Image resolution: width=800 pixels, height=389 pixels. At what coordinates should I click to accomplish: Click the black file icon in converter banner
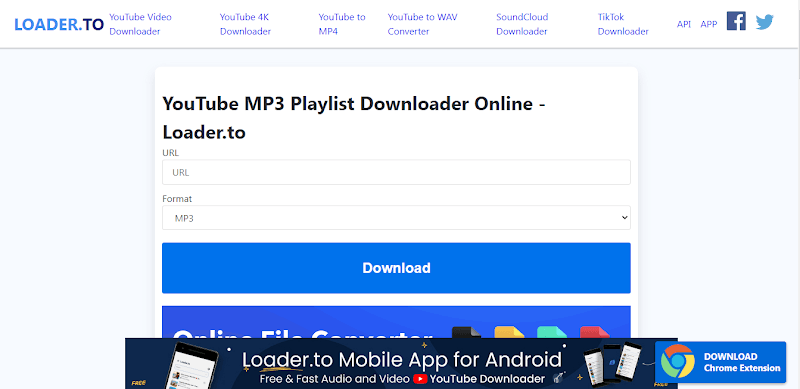click(466, 332)
